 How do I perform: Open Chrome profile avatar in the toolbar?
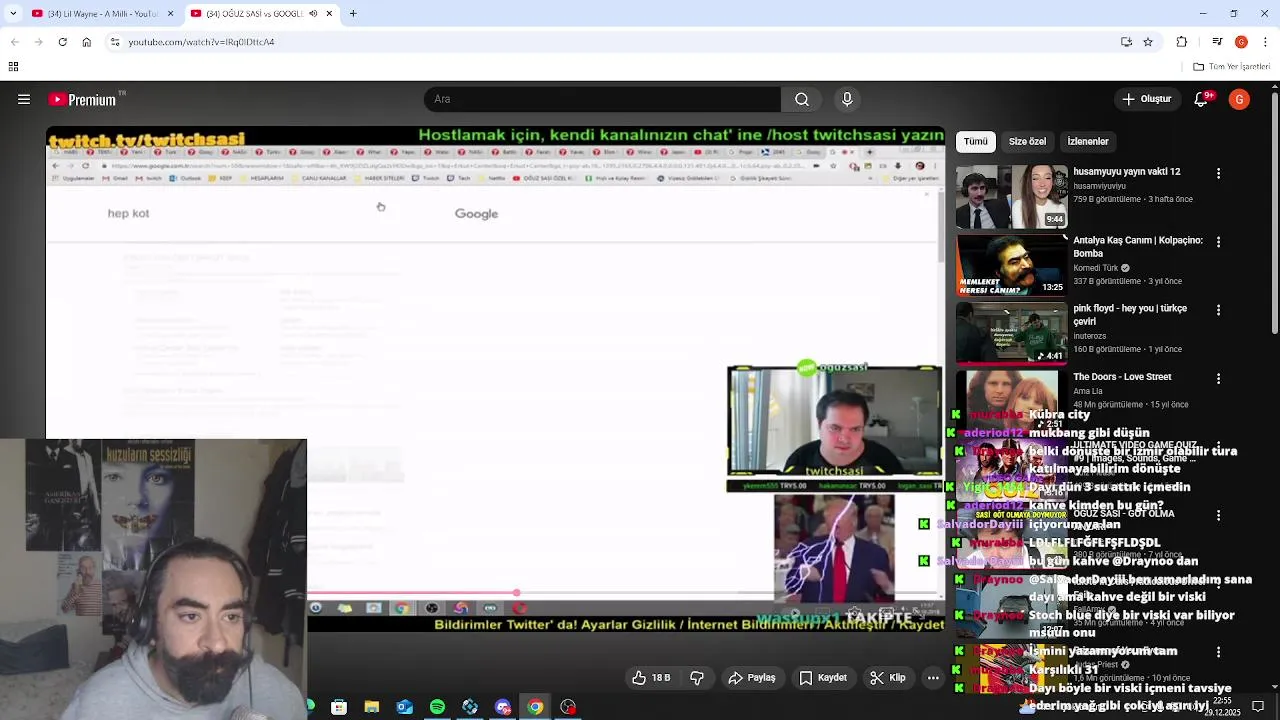[1241, 42]
